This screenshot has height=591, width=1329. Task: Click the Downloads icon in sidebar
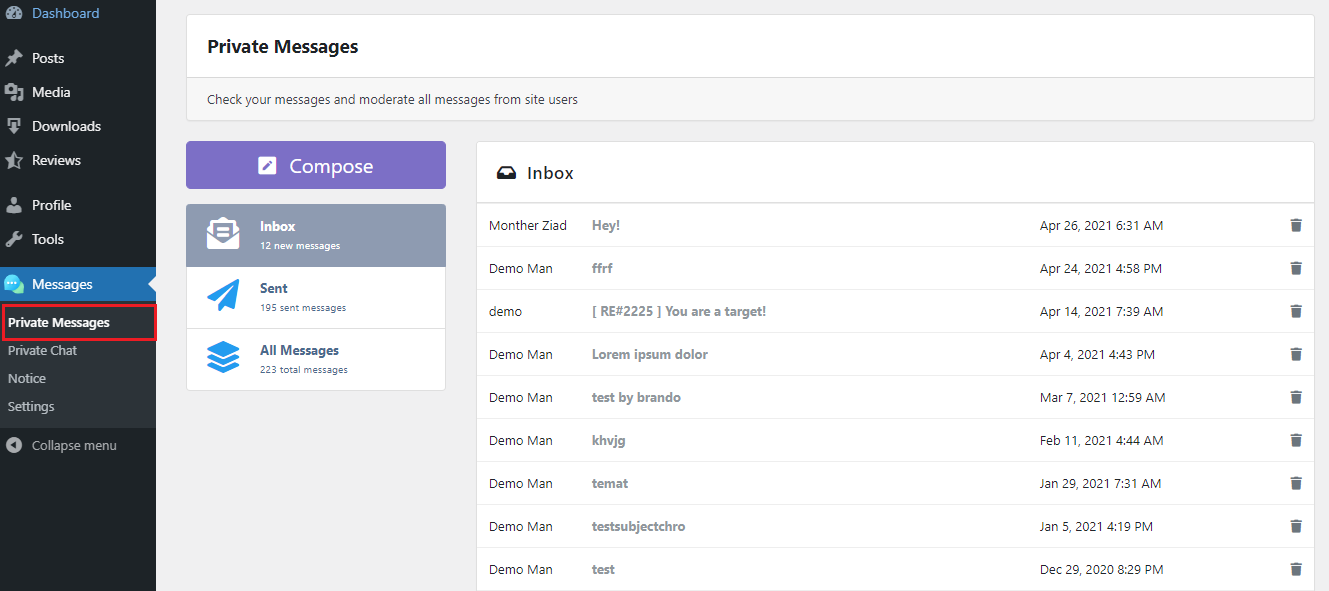(16, 126)
